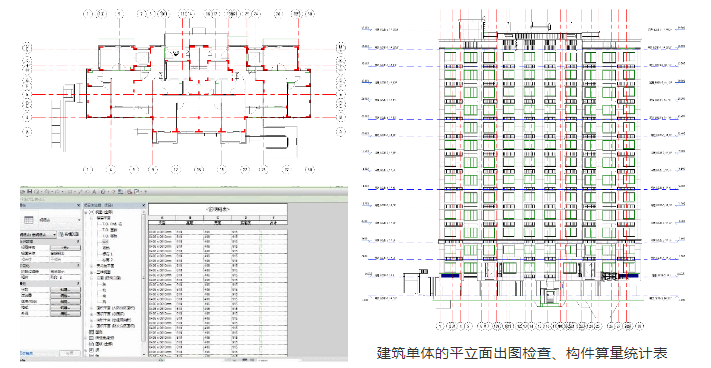Click the 编辑 button for 排序/成组
The width and height of the screenshot is (711, 368).
(x=65, y=301)
